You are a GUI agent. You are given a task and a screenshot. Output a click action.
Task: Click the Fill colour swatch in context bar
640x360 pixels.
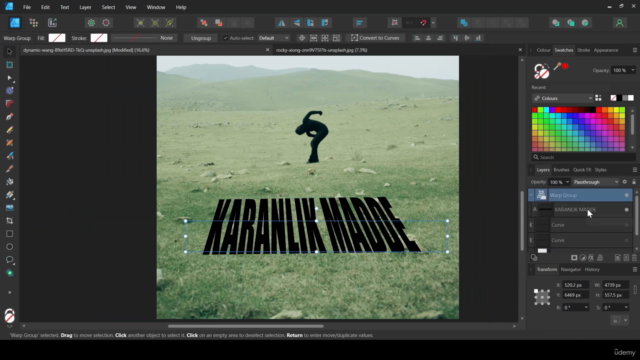pyautogui.click(x=57, y=38)
